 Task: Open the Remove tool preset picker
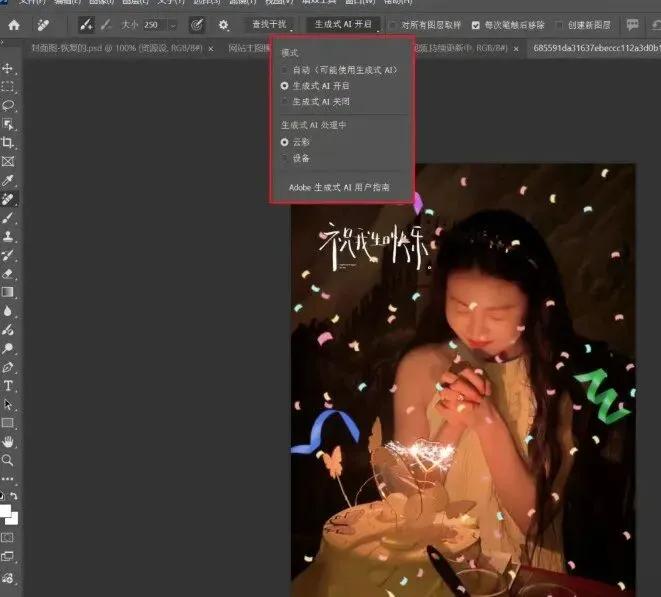click(x=43, y=25)
